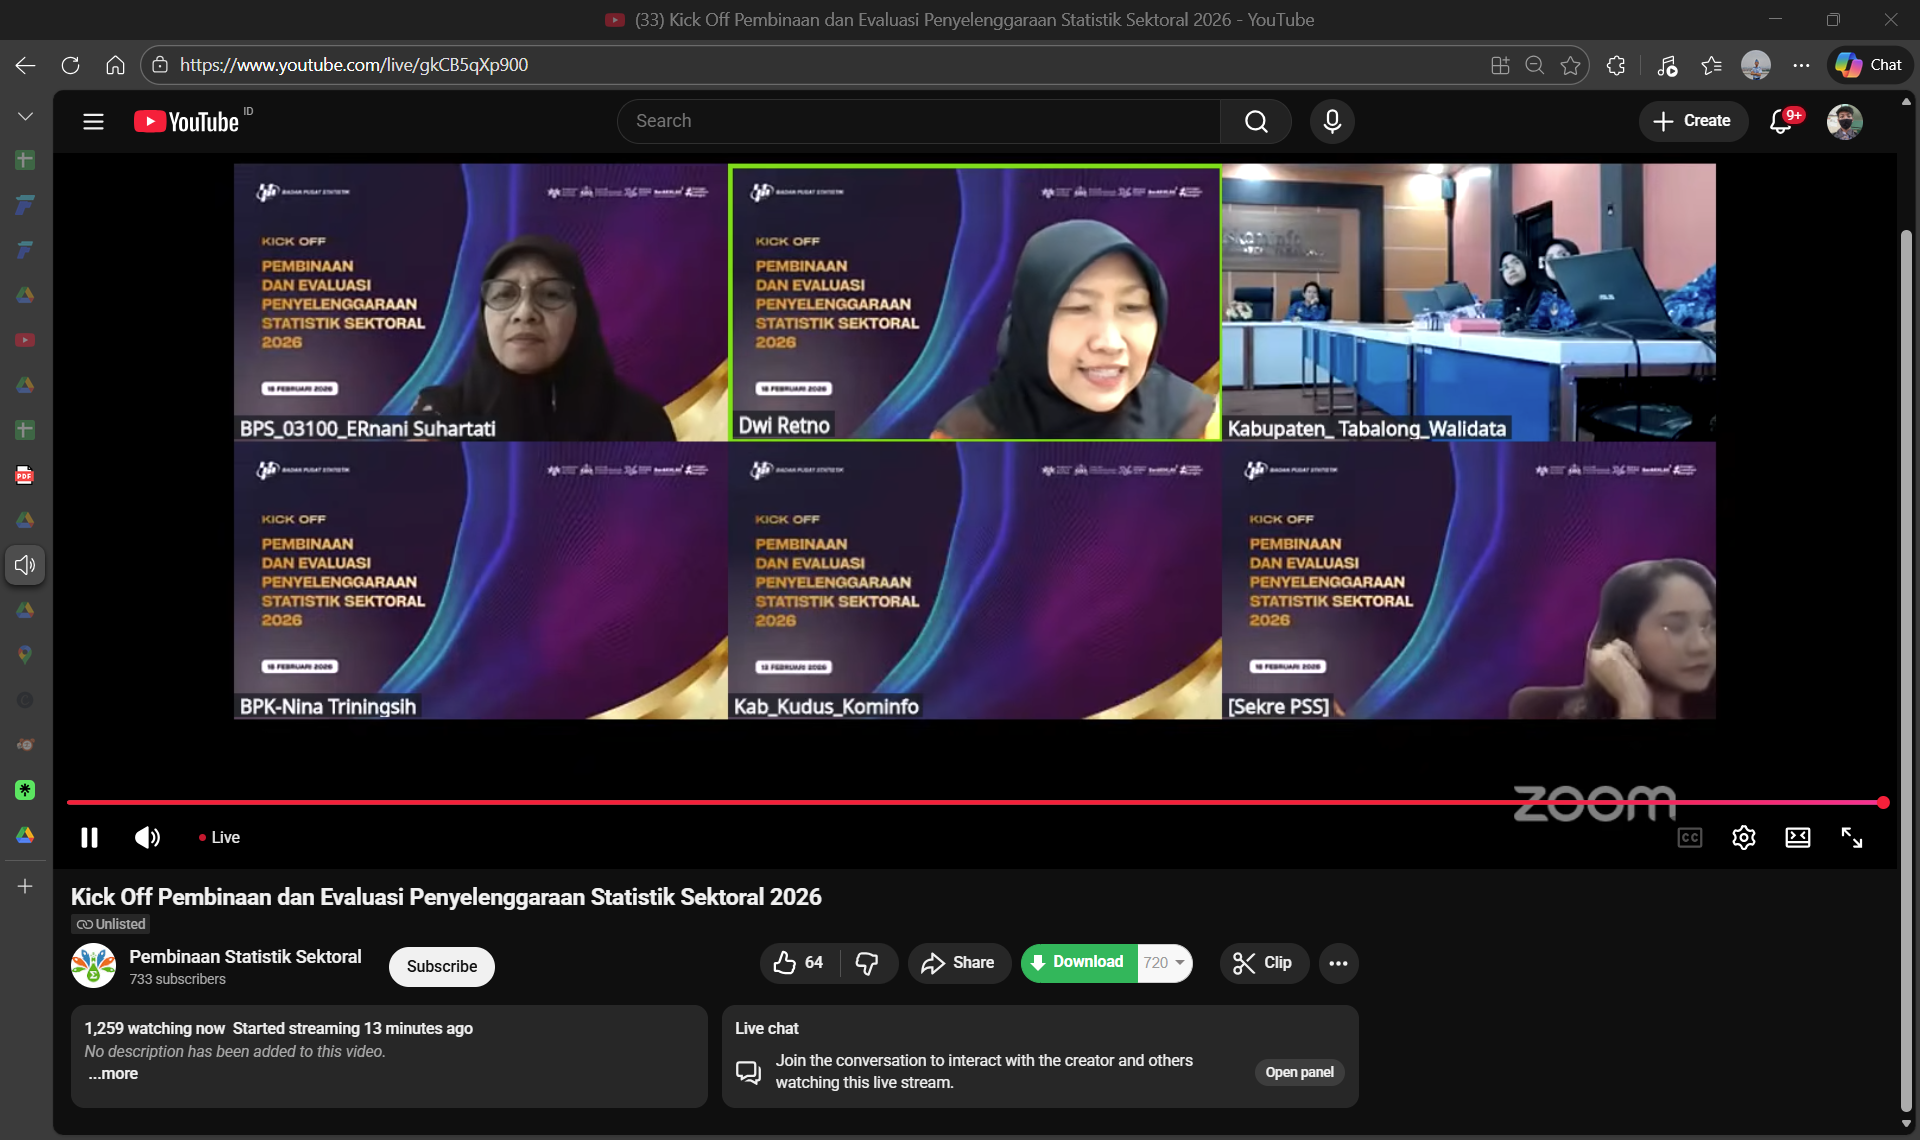Subscribe to Pembinaan Statistik Sektoral

point(441,967)
